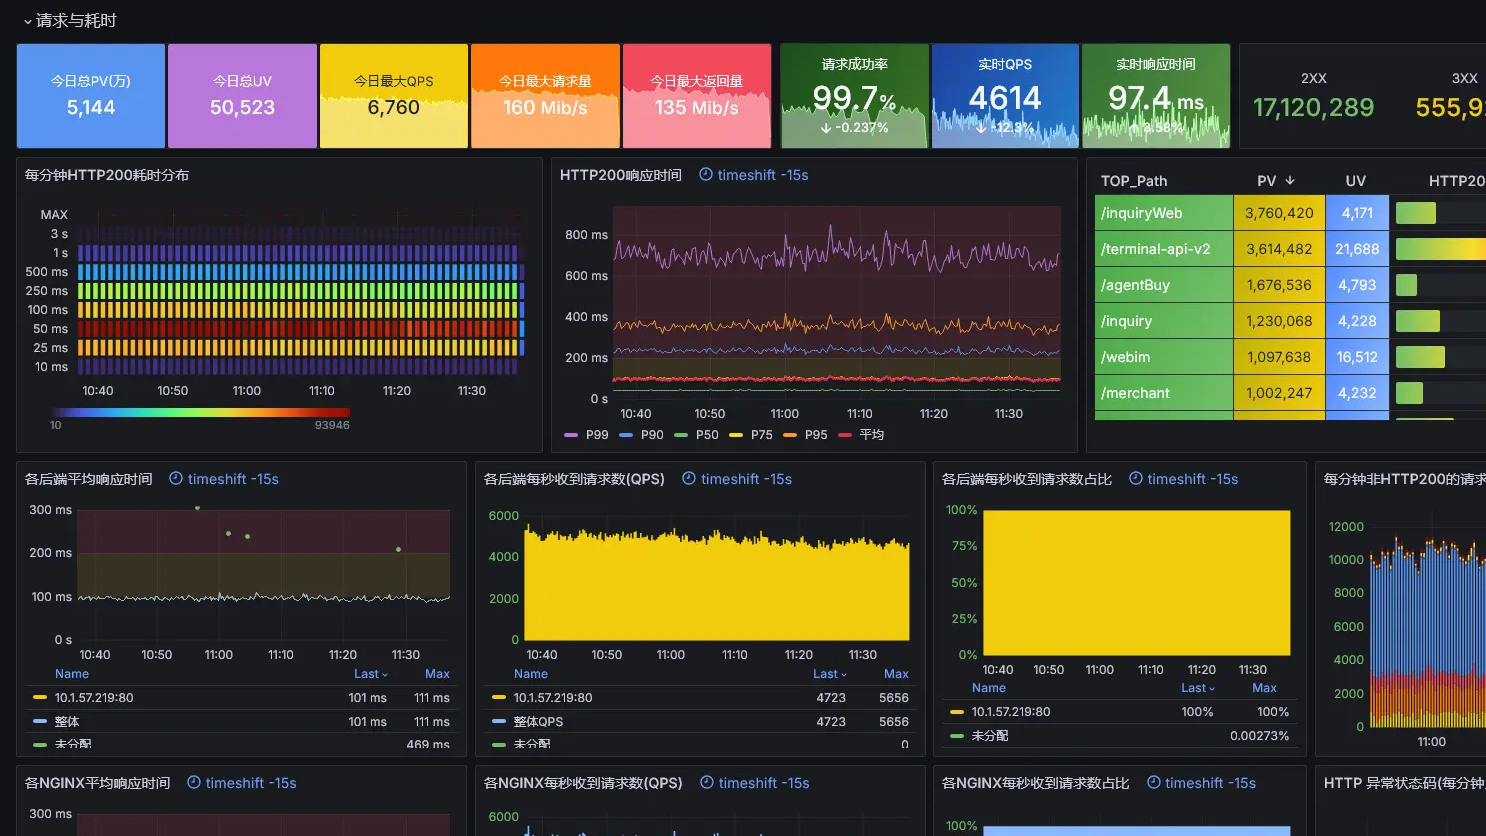Click timeshift clock icon in 各NGINX每秒收到请求数占比 panel

pyautogui.click(x=1154, y=783)
